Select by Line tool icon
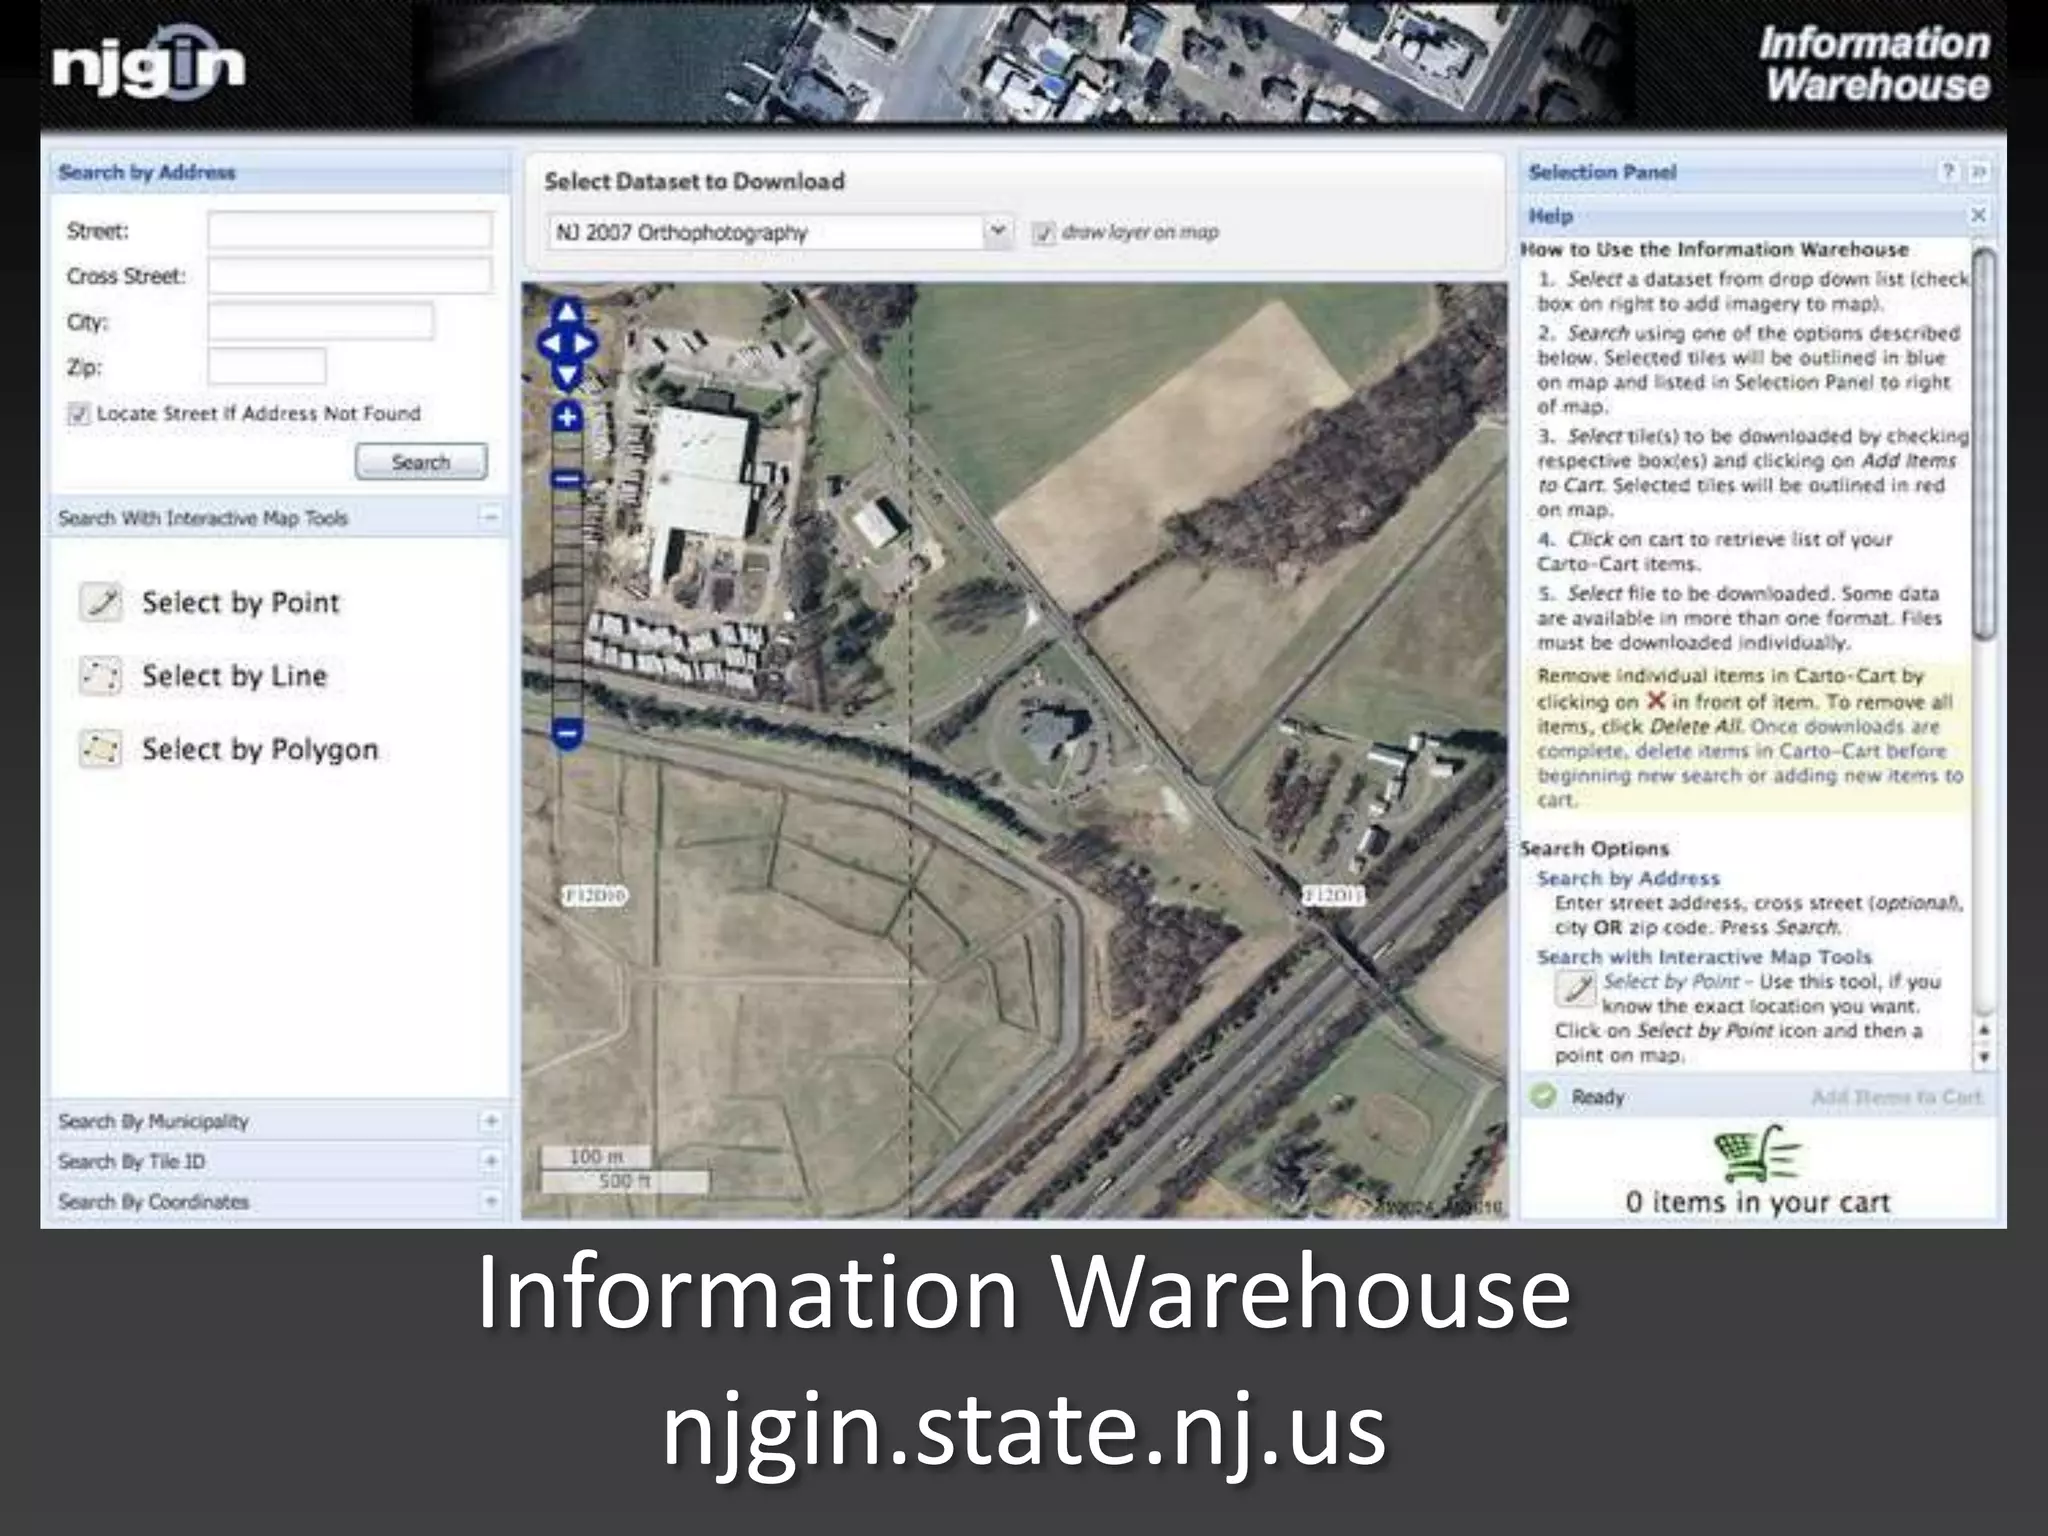 (x=101, y=676)
